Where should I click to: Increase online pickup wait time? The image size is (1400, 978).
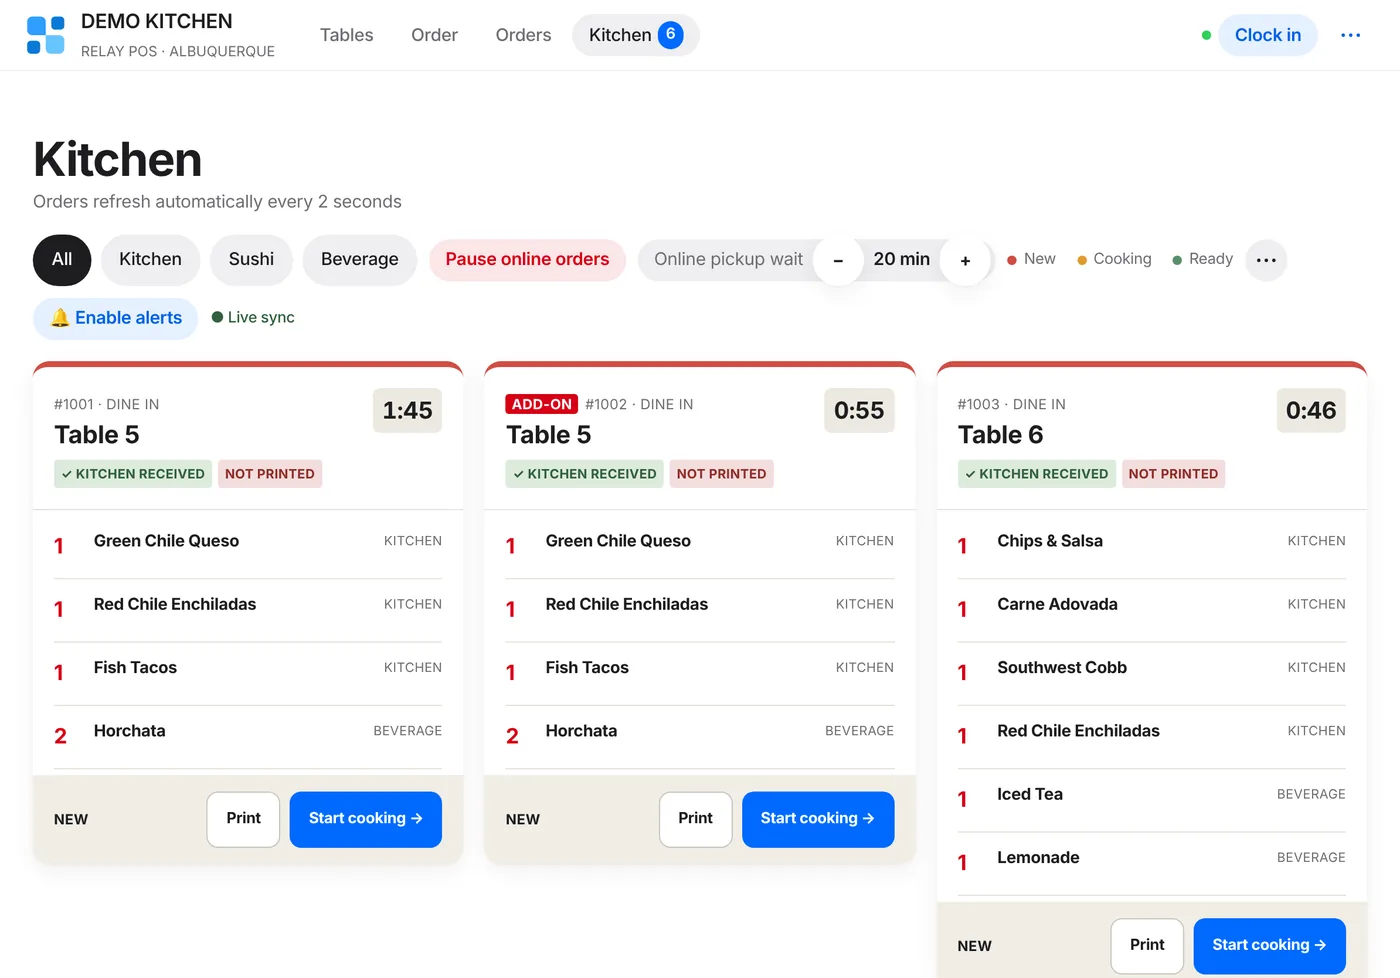(x=965, y=260)
